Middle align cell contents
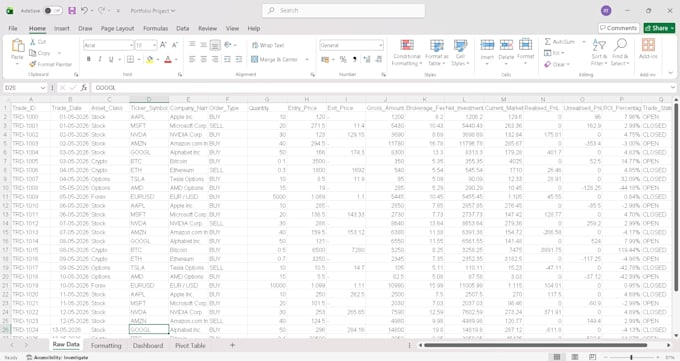This screenshot has width=680, height=361. pyautogui.click(x=203, y=45)
